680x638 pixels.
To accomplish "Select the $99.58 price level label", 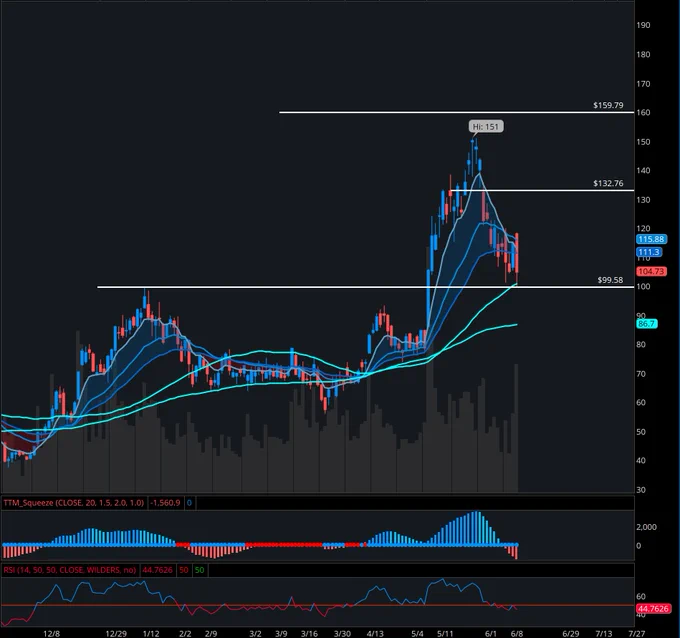I will 610,280.
